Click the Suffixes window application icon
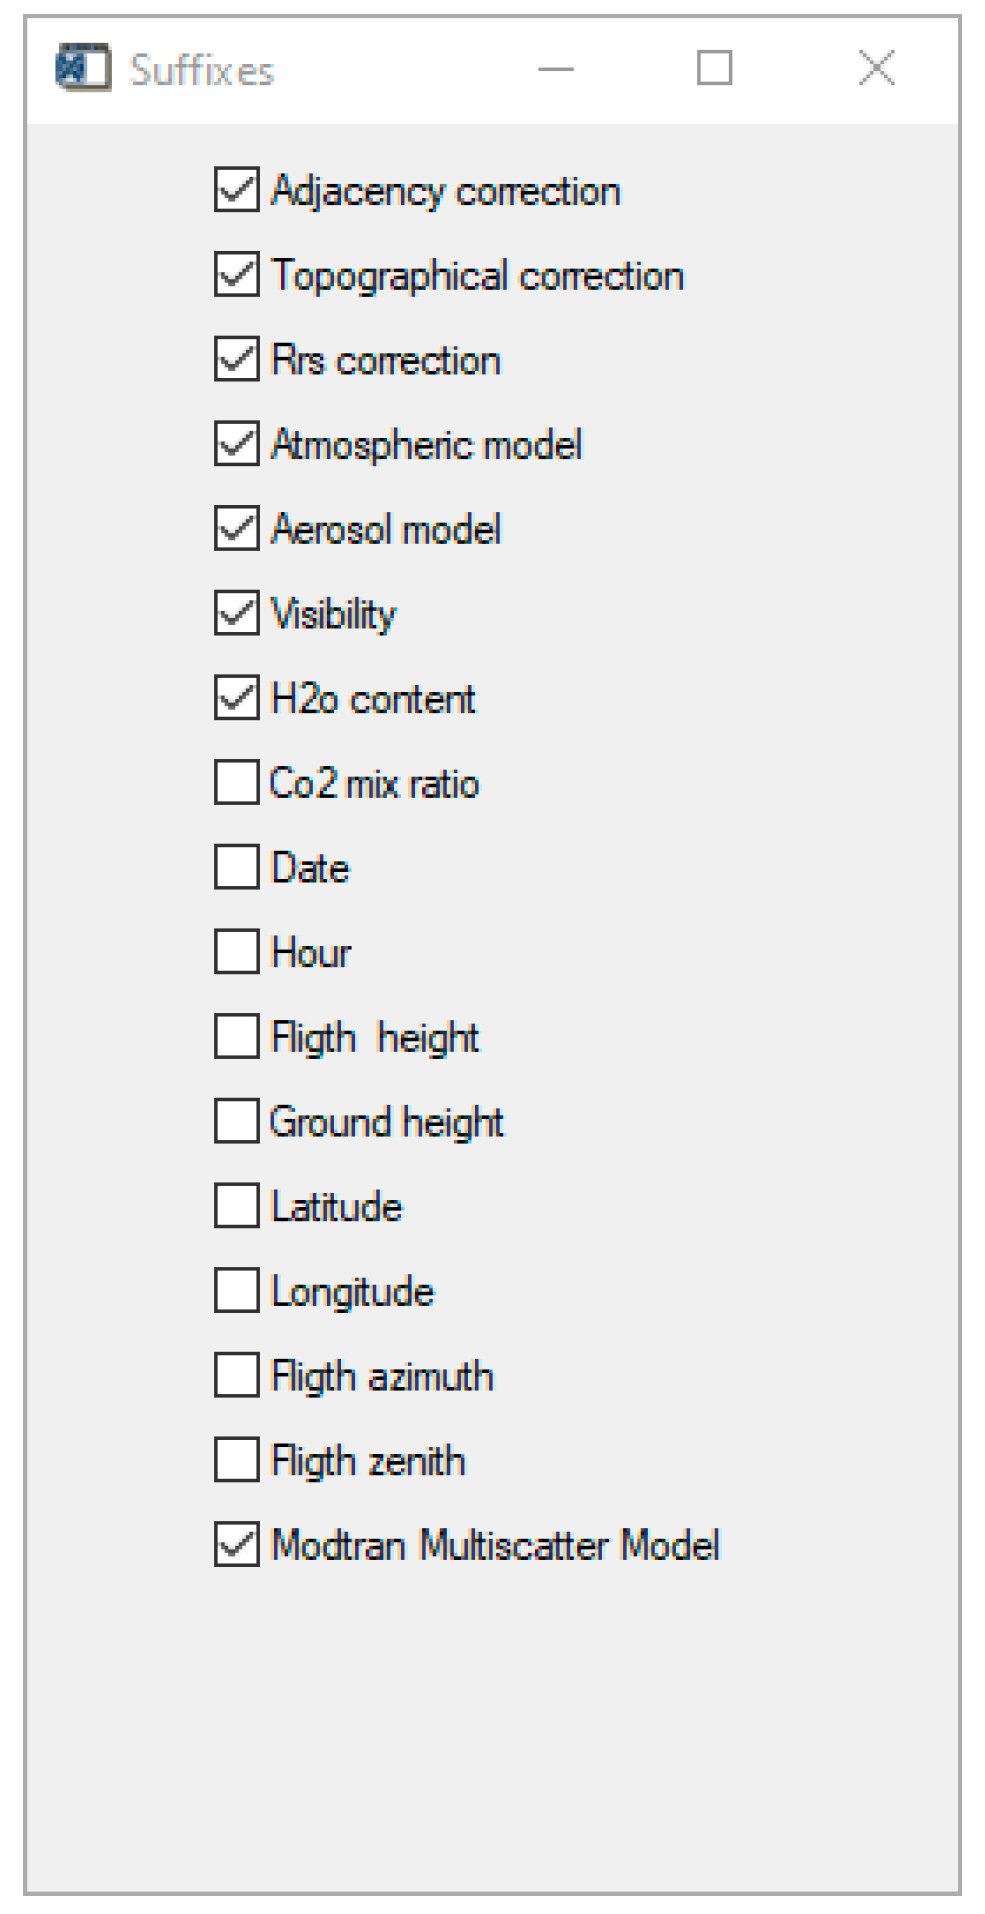Image resolution: width=985 pixels, height=1914 pixels. 83,68
